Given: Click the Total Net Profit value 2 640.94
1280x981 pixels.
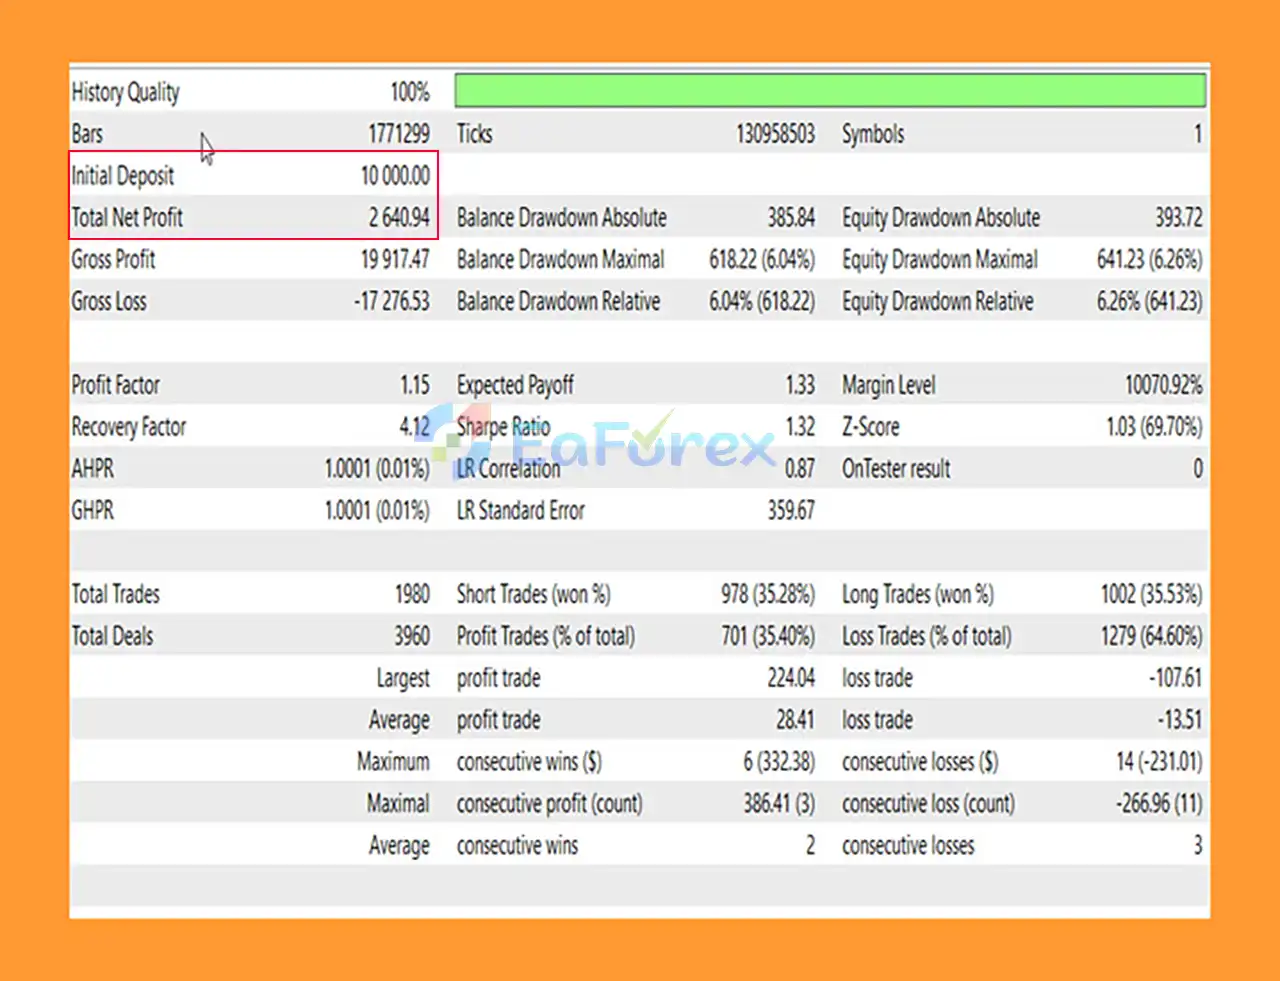Looking at the screenshot, I should 399,218.
